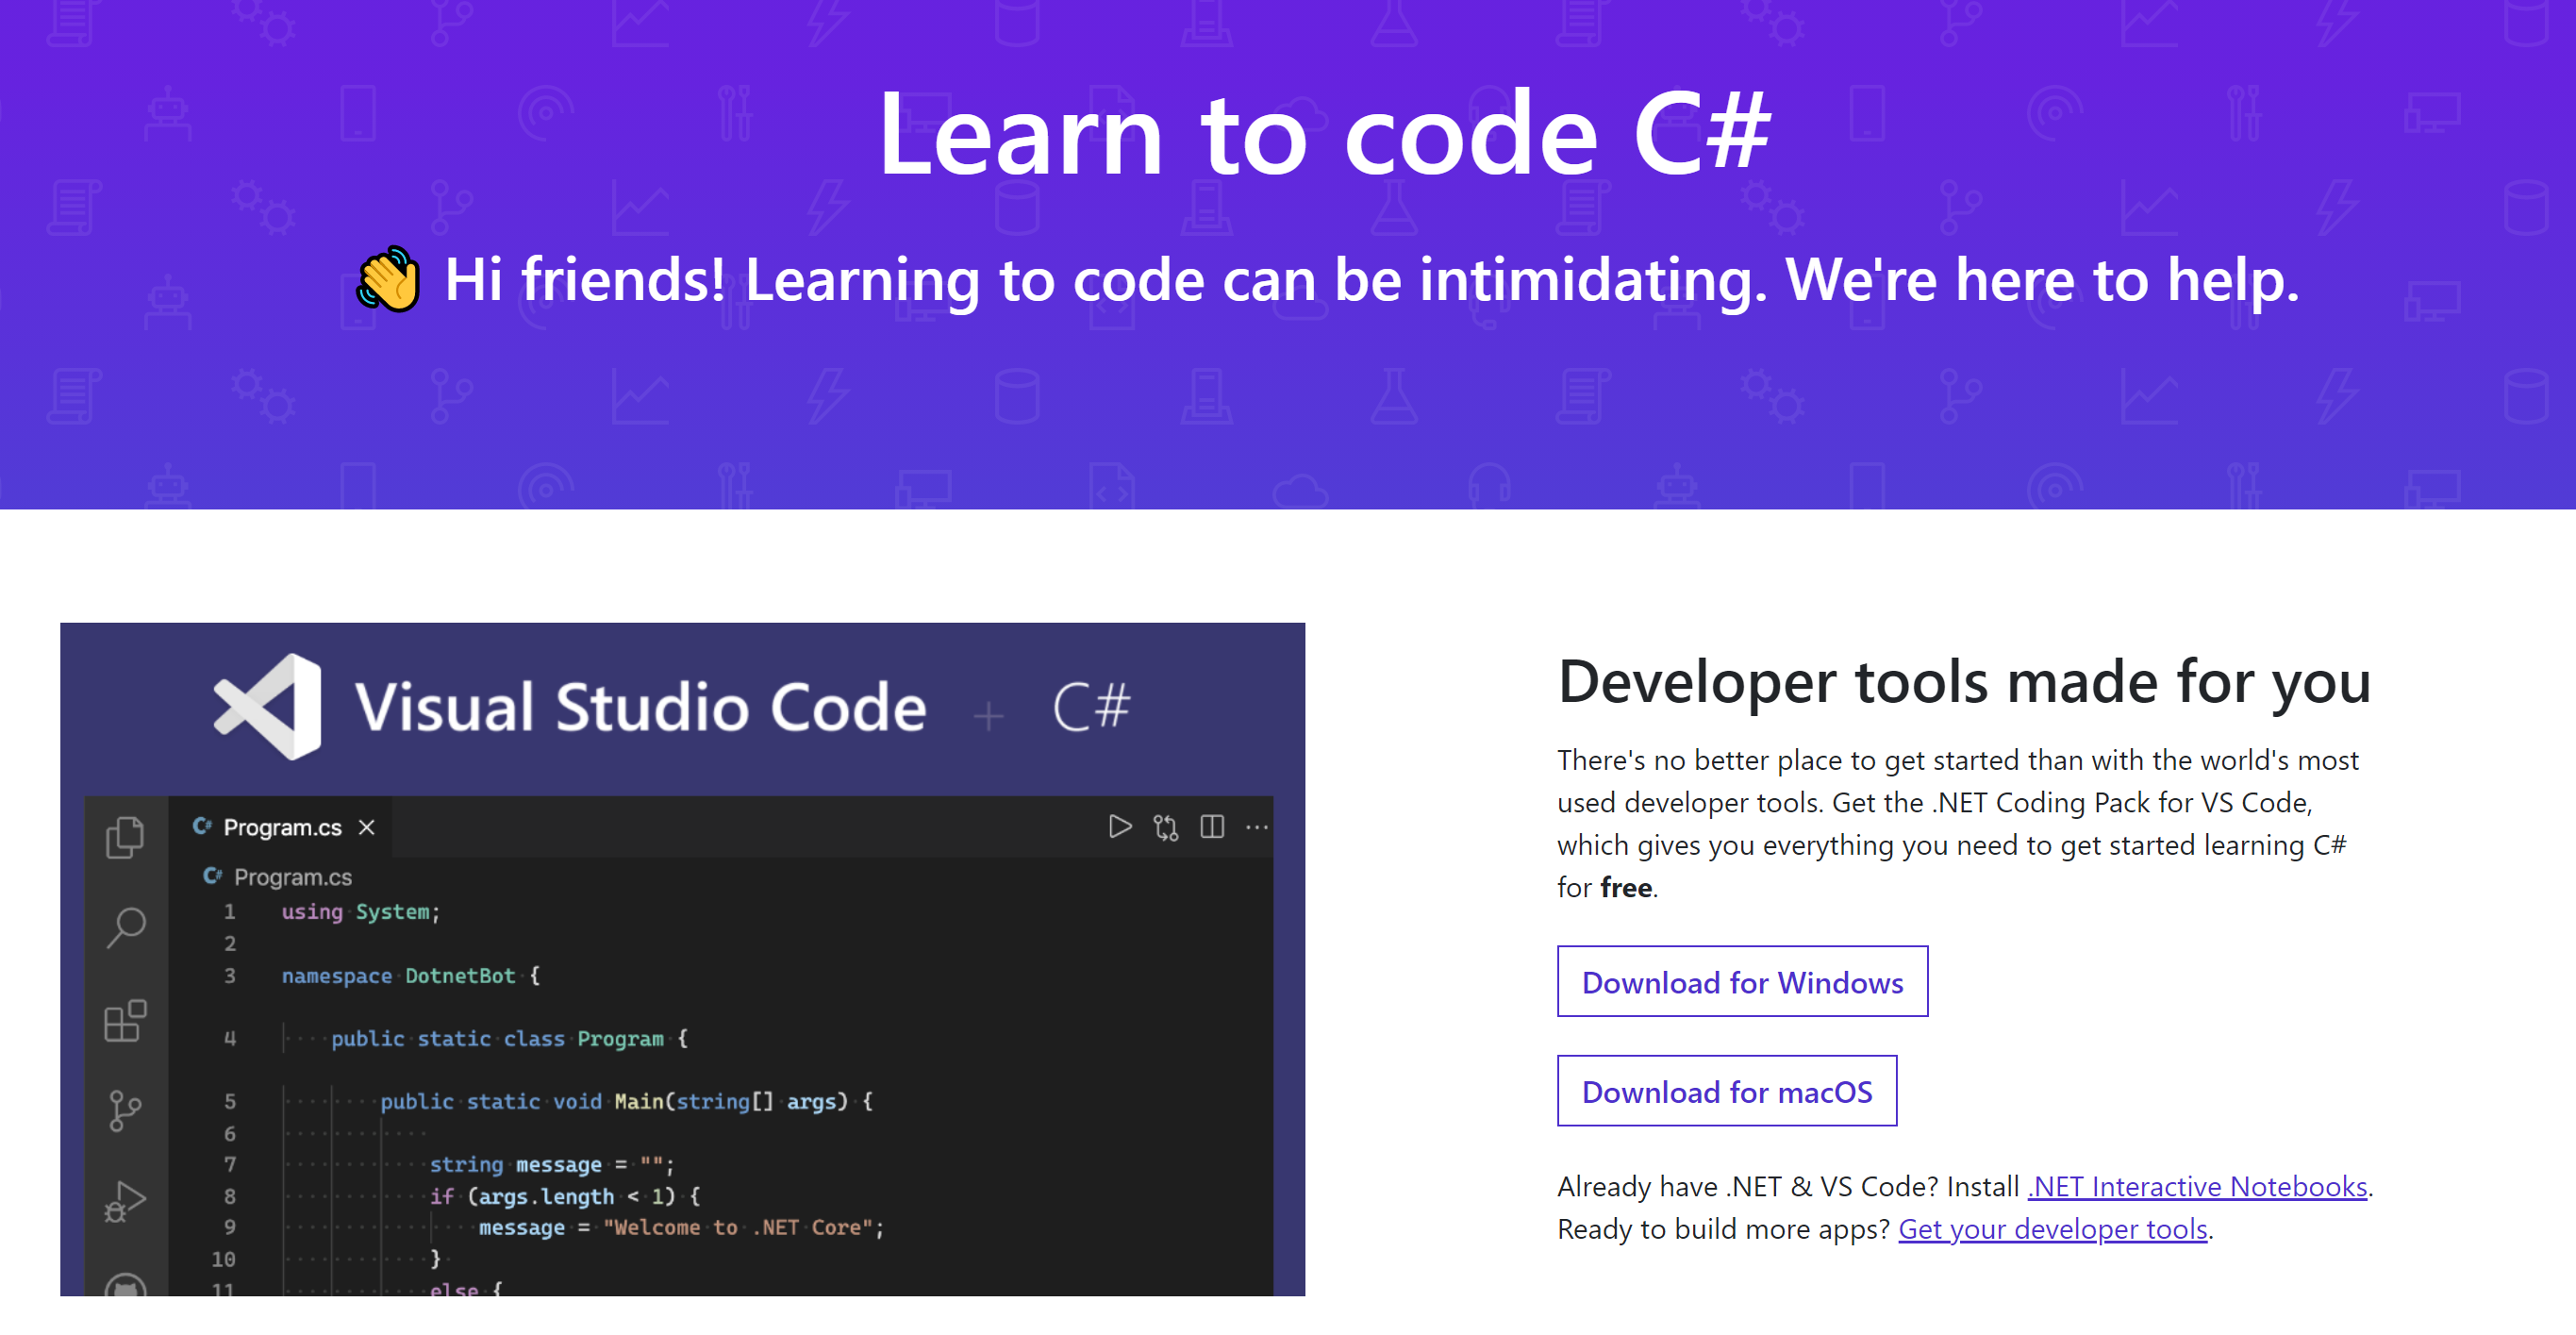Click the waving hand emoji
This screenshot has width=2576, height=1335.
[x=388, y=279]
